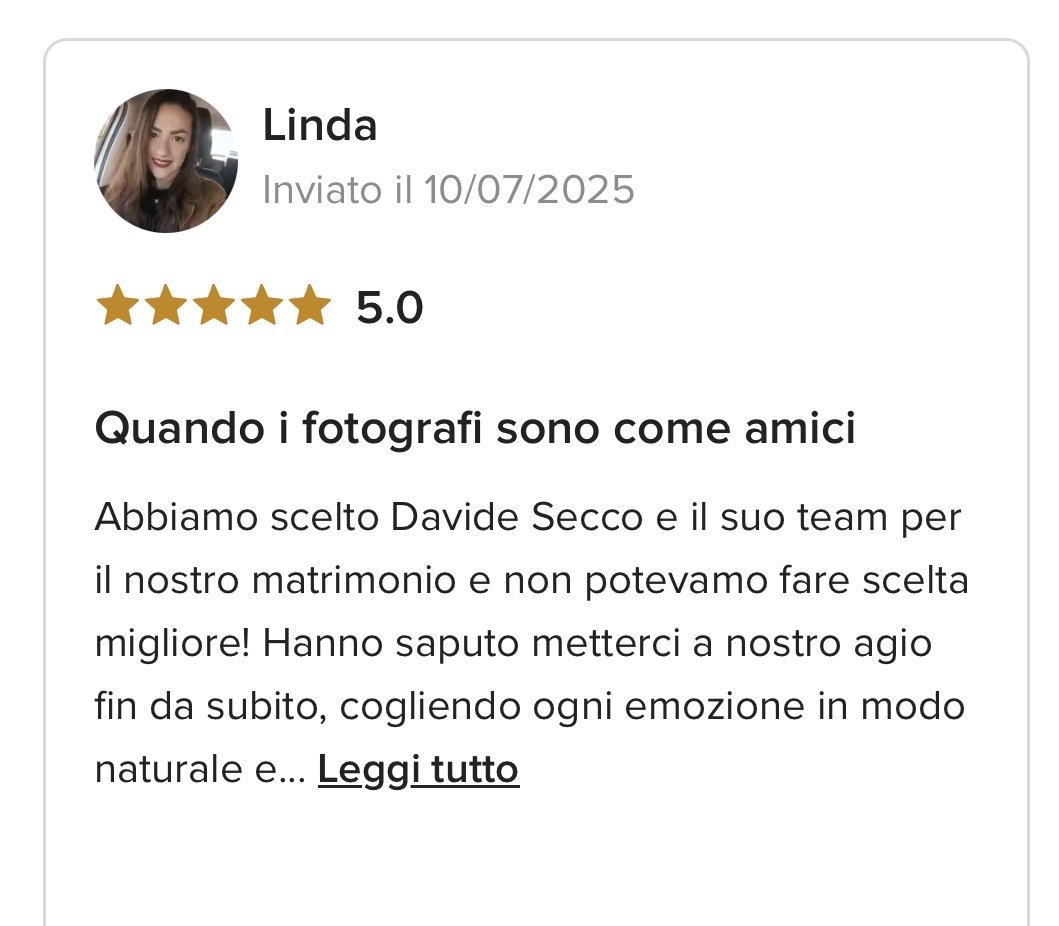1059x926 pixels.
Task: Click Davide Secco in the review text
Action: pos(517,518)
